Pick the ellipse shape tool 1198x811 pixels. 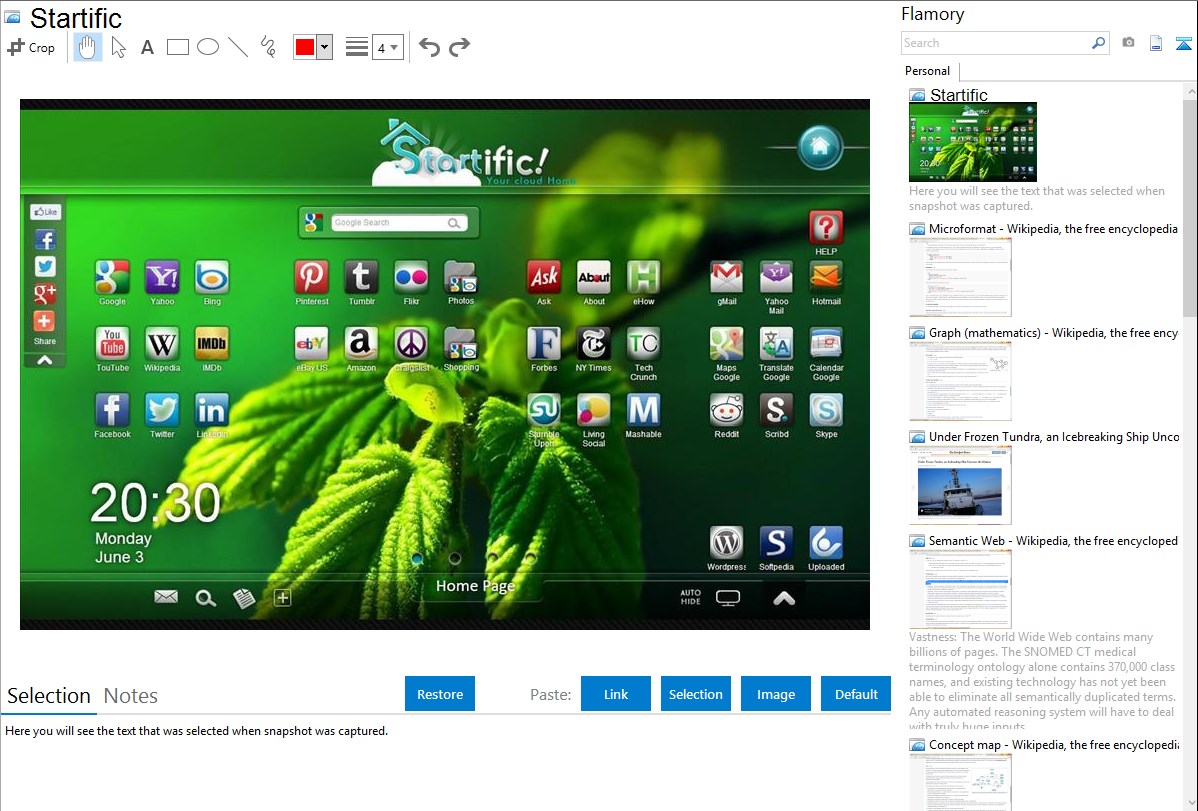click(208, 47)
